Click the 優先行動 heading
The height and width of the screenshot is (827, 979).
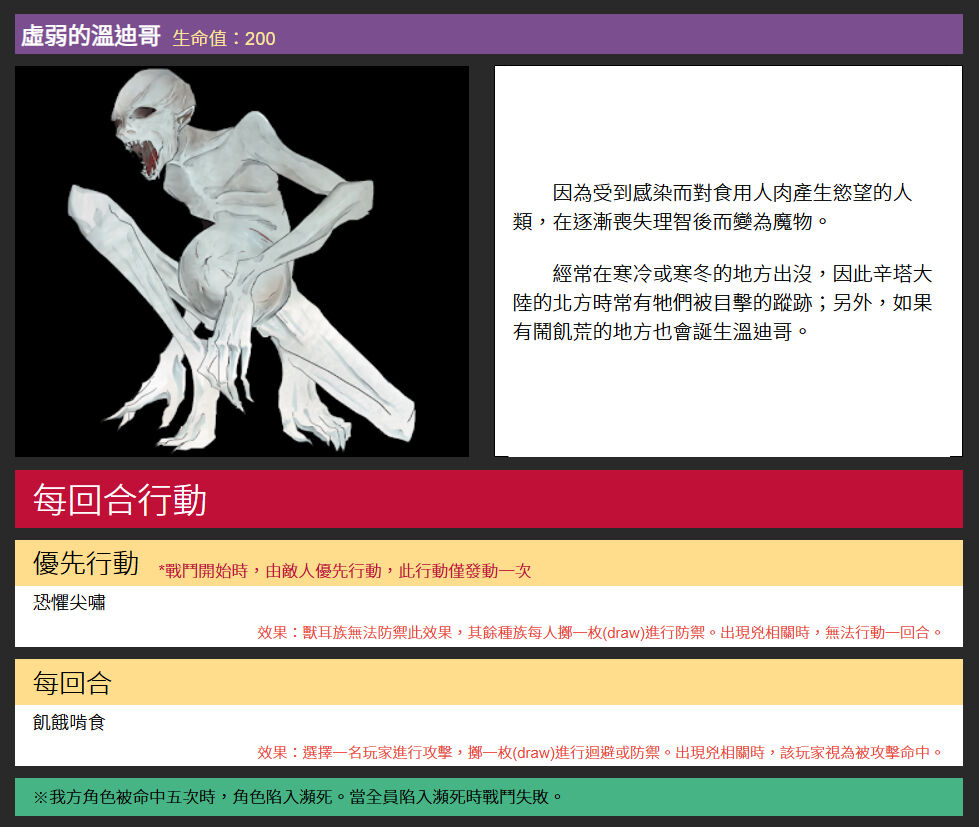(86, 563)
